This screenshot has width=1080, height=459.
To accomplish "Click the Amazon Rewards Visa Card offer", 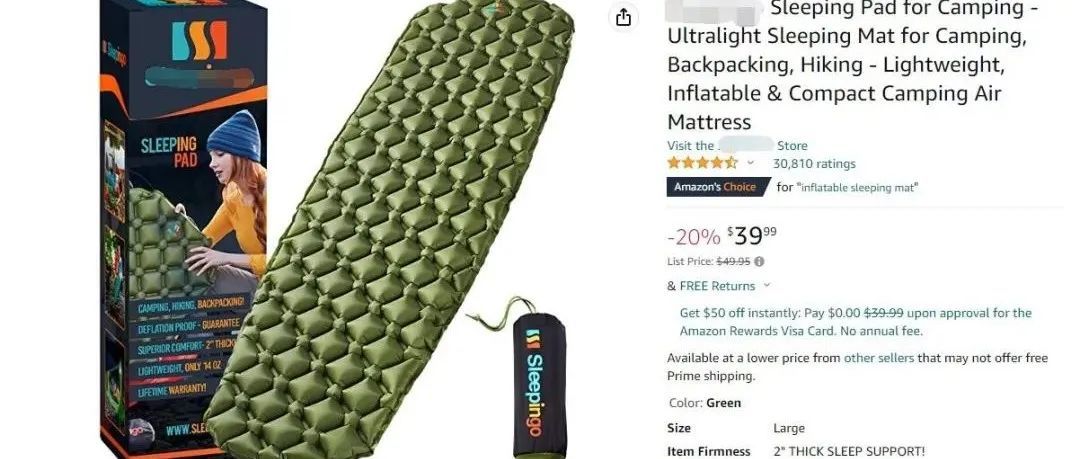I will (855, 322).
